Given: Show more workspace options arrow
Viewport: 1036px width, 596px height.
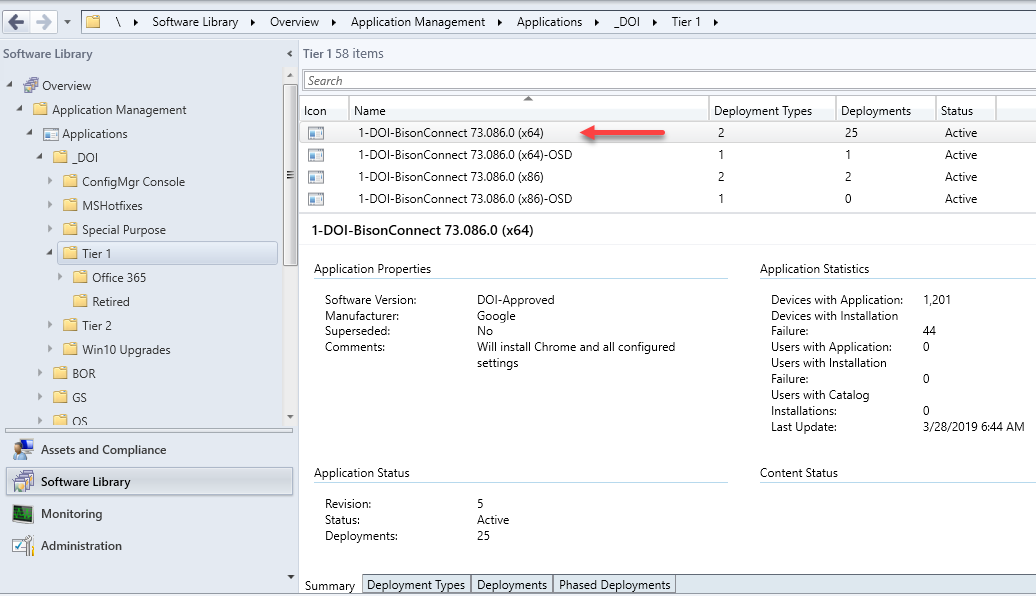Looking at the screenshot, I should 290,577.
